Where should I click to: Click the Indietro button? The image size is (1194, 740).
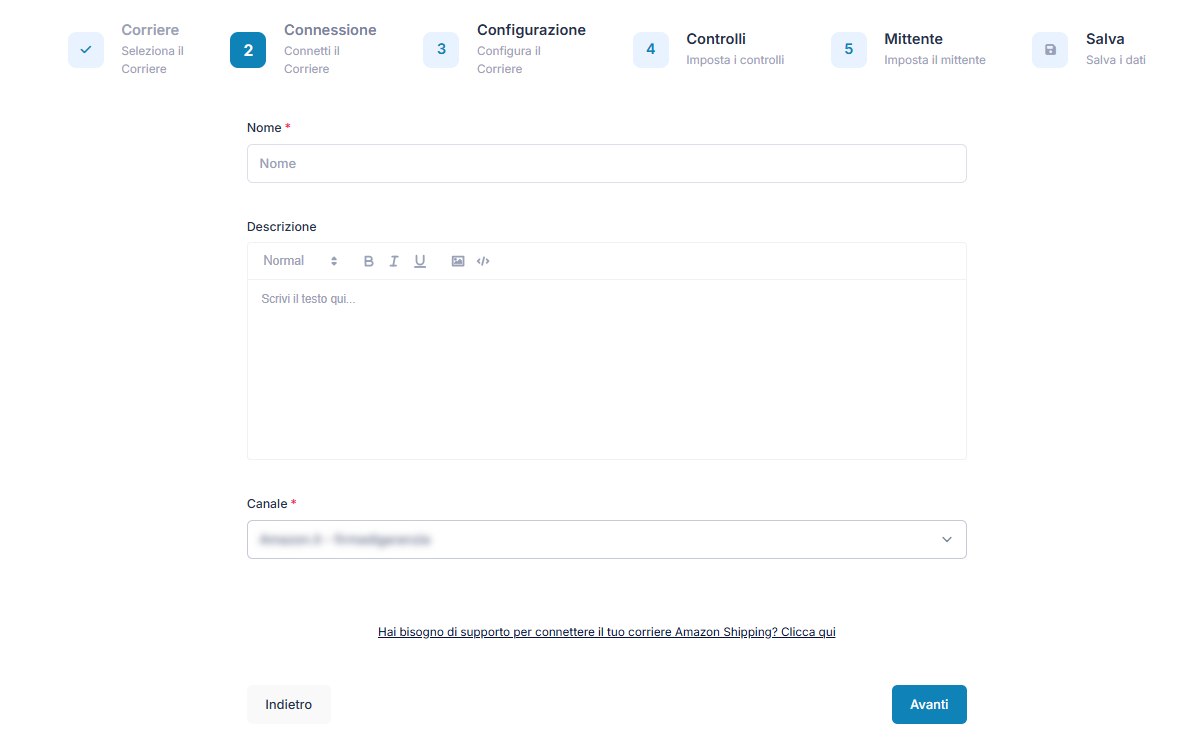pyautogui.click(x=288, y=704)
